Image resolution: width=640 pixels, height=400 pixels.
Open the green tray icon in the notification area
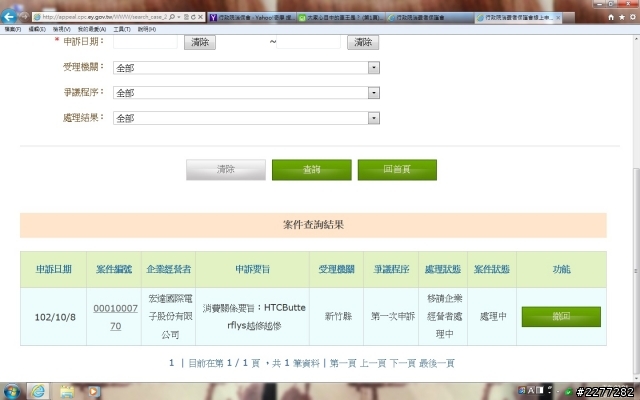[569, 392]
